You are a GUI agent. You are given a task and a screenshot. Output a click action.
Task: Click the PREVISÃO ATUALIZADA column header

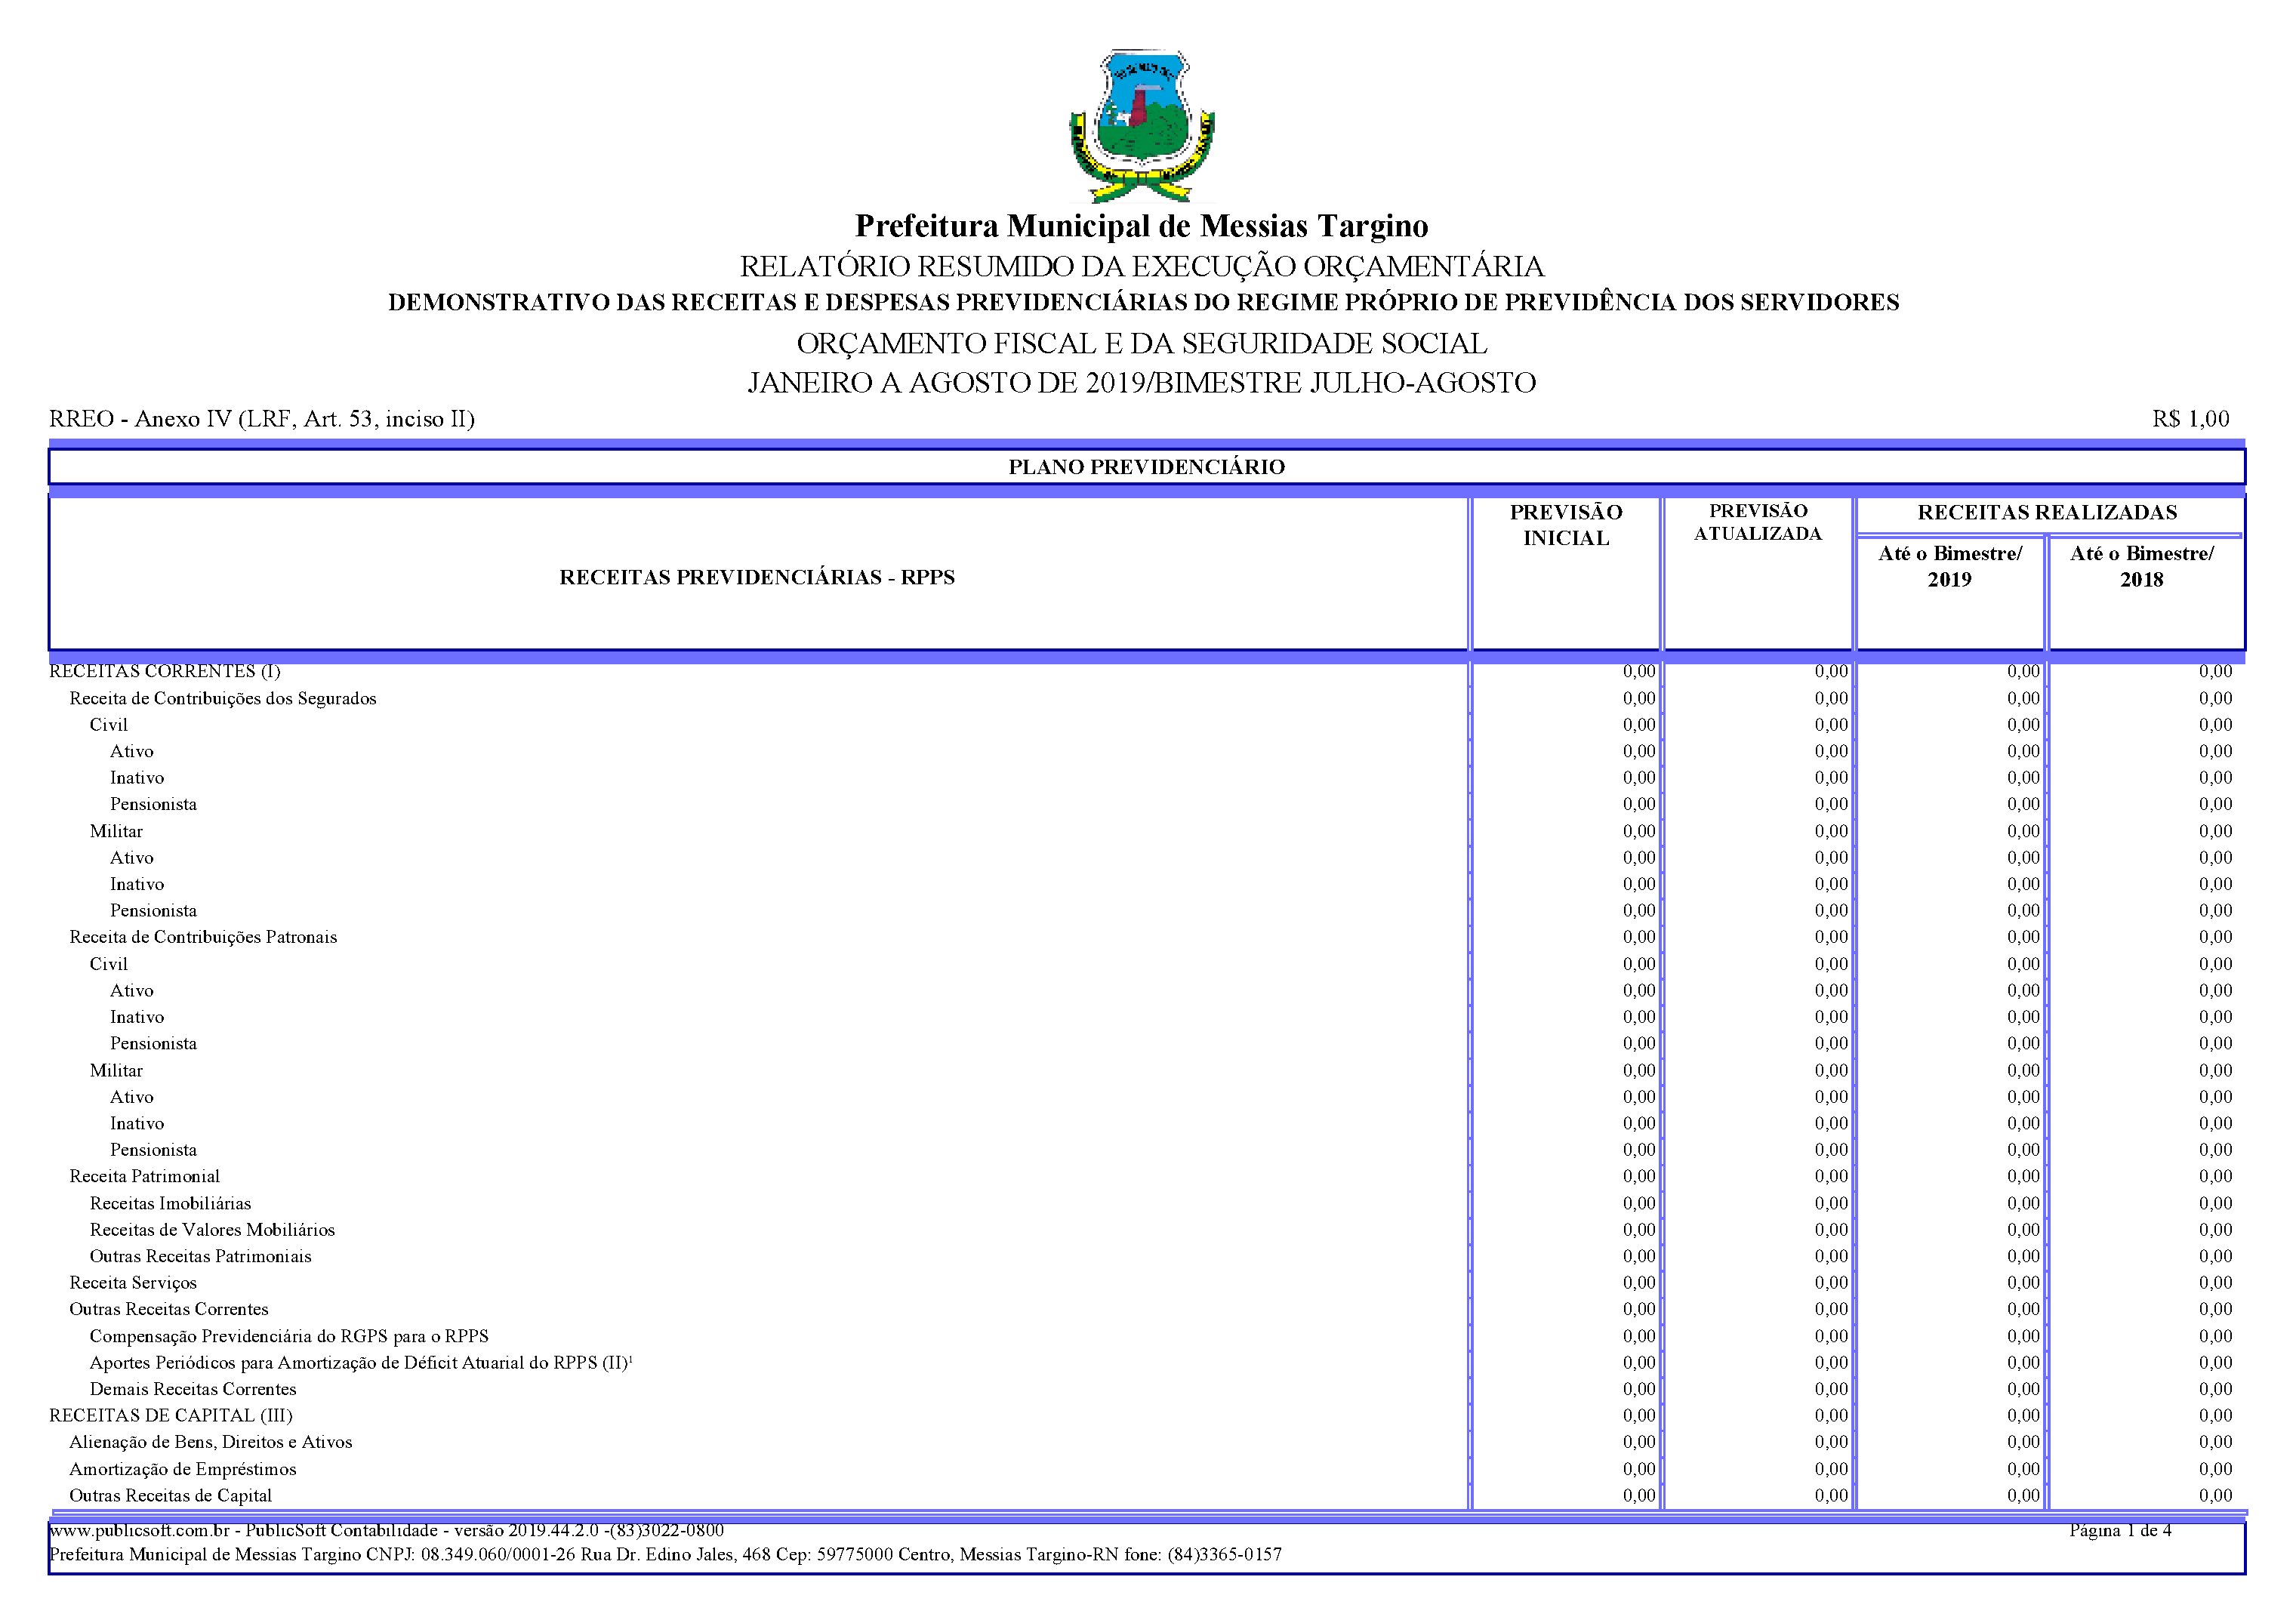point(1757,523)
